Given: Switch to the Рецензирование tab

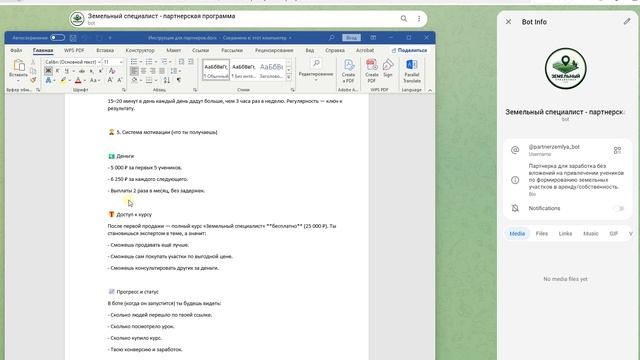Looking at the screenshot, I should tap(274, 50).
